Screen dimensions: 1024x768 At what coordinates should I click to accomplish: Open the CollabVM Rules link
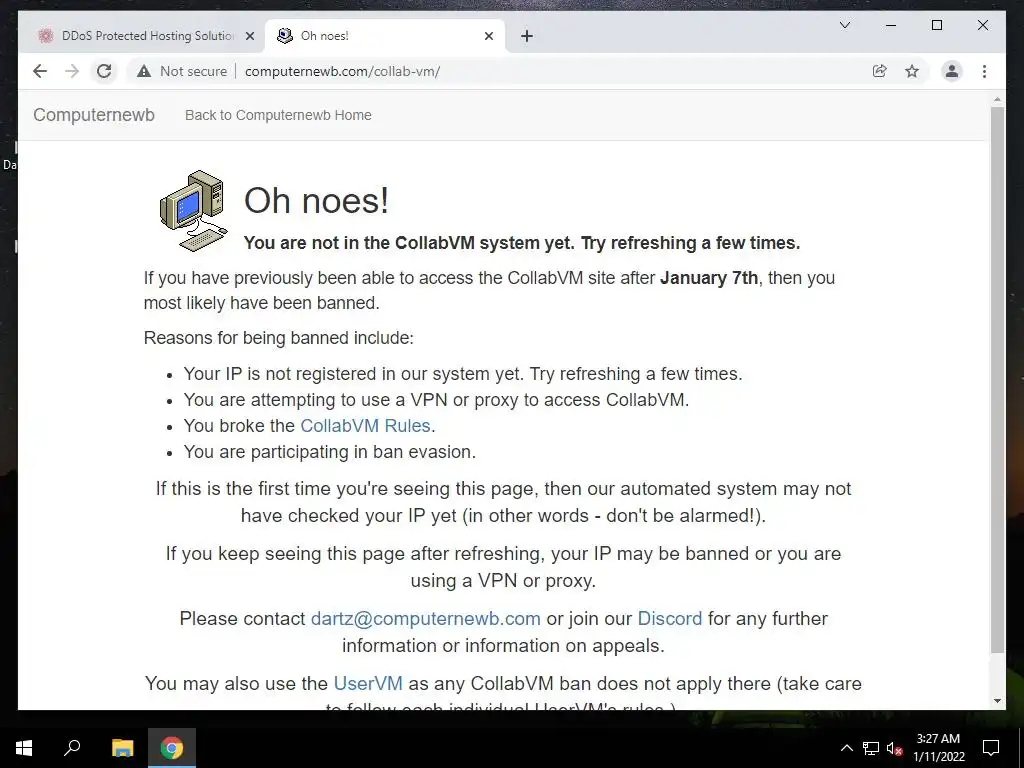(365, 426)
